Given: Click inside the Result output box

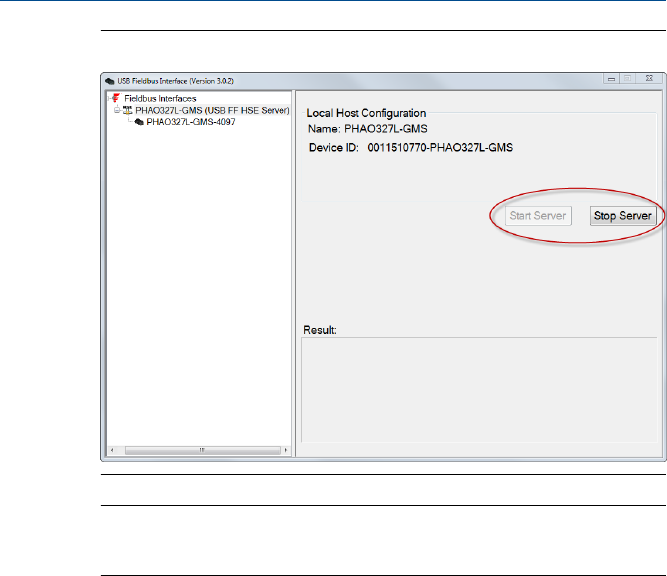Looking at the screenshot, I should 479,390.
